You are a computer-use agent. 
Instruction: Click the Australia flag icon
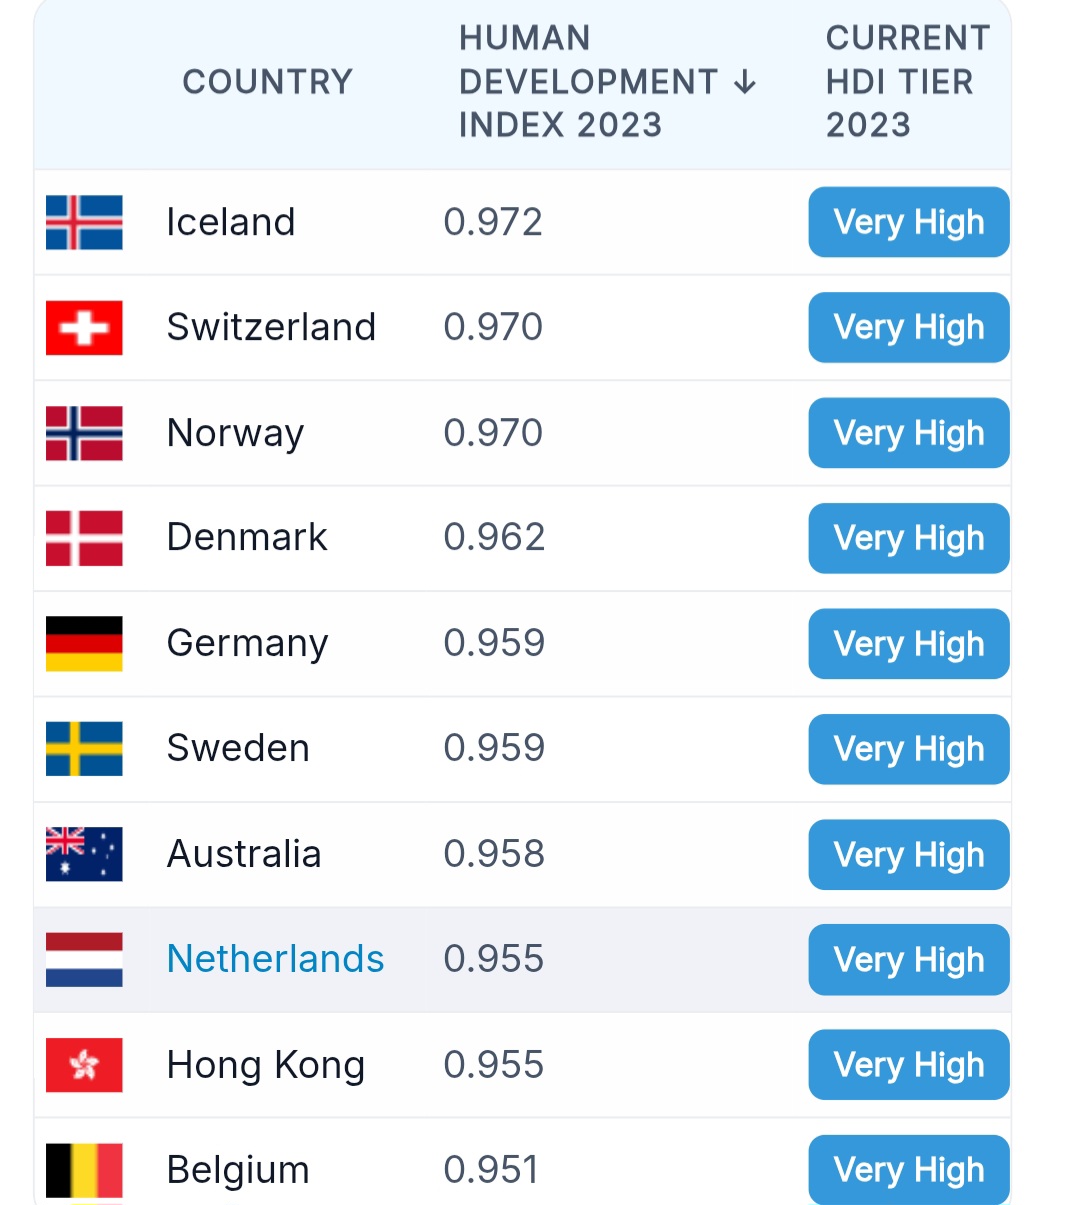click(84, 854)
